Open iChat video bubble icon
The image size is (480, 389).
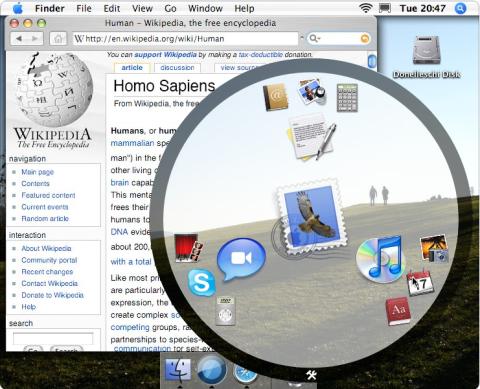click(241, 259)
